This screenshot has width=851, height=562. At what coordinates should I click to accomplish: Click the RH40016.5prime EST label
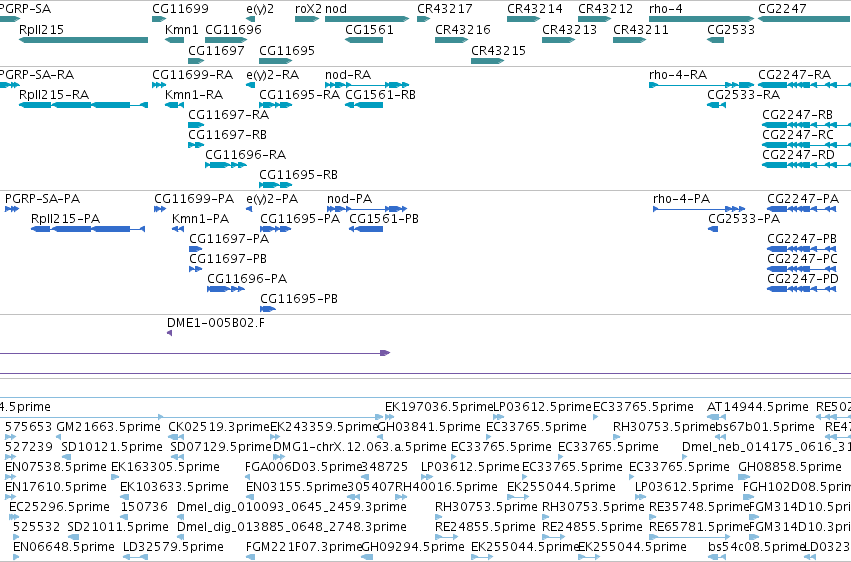tap(446, 487)
